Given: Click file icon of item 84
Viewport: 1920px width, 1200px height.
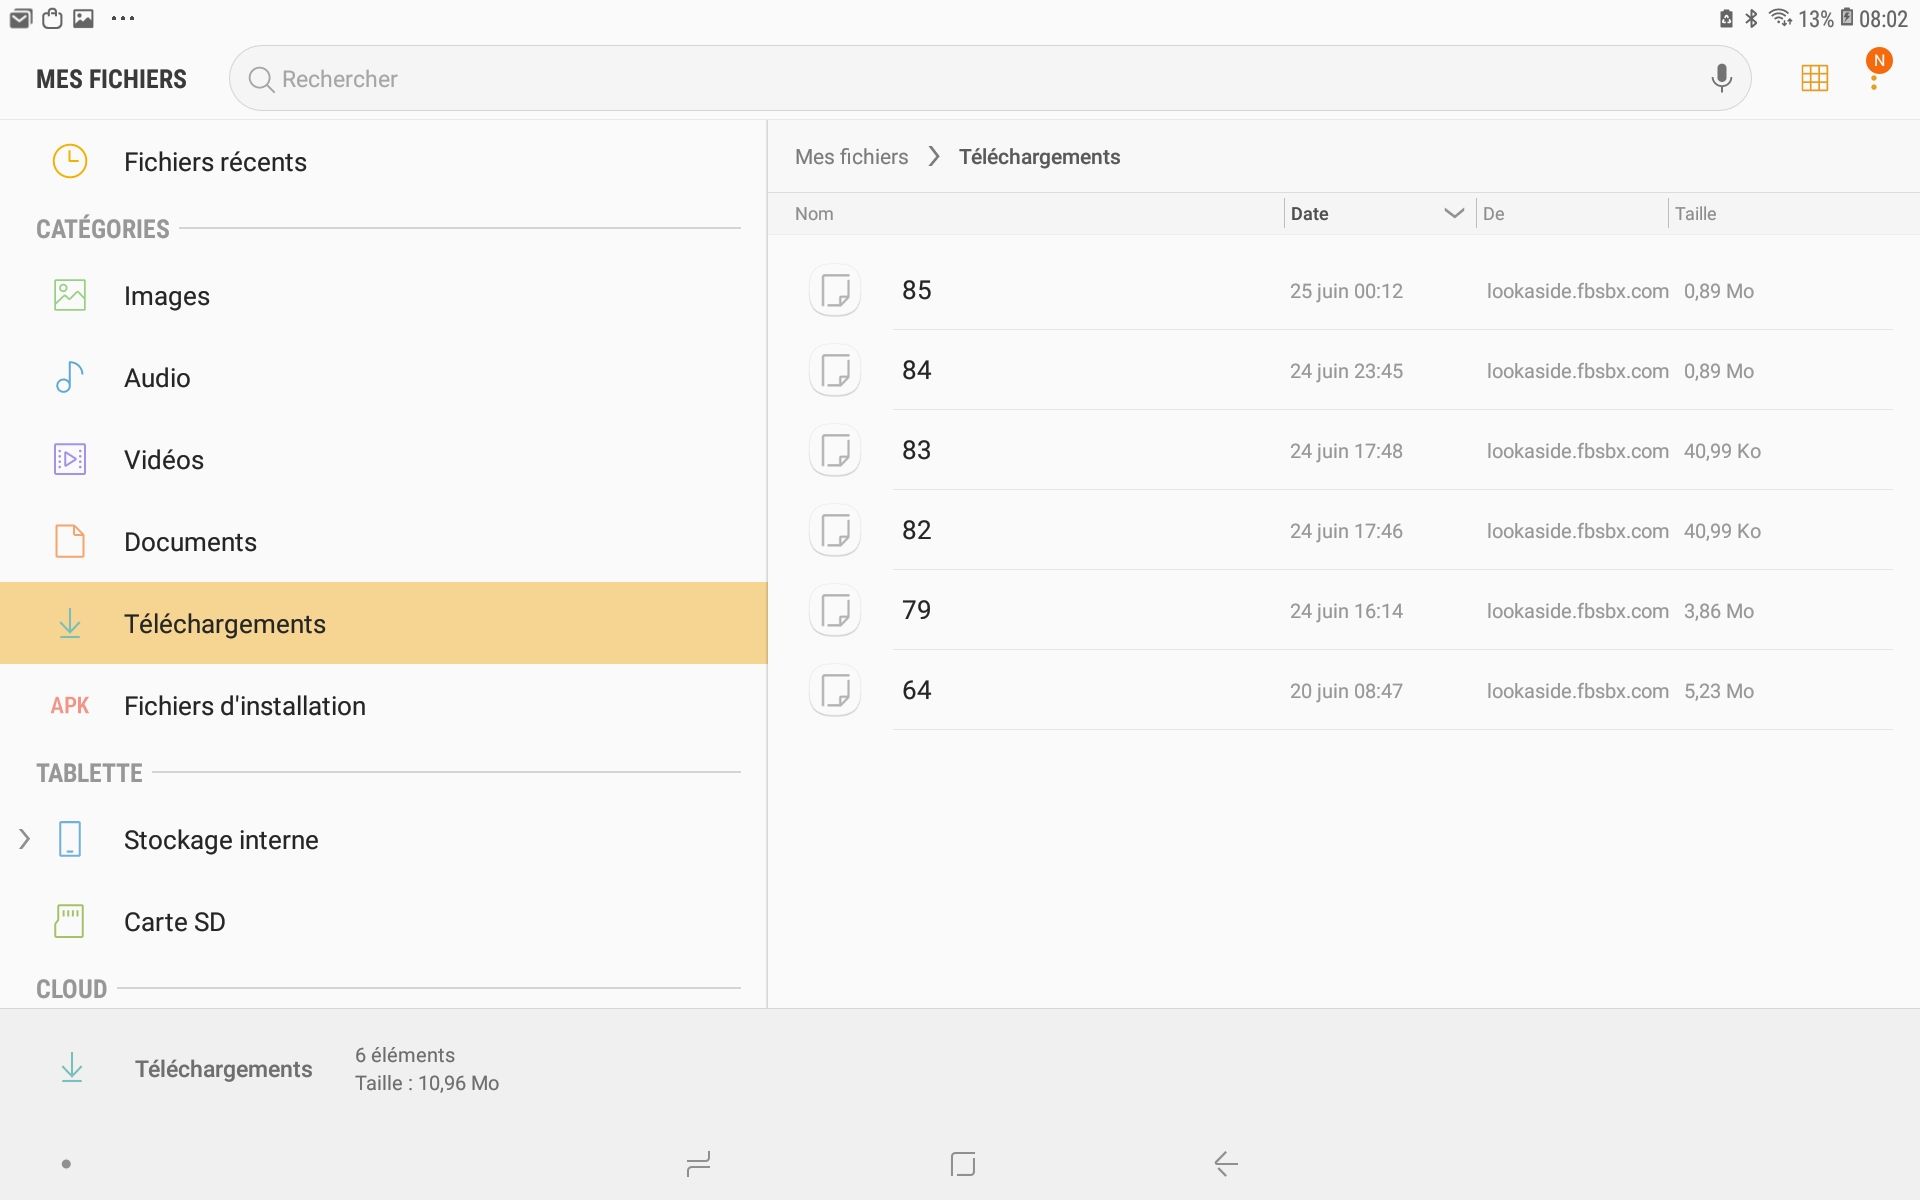Looking at the screenshot, I should pyautogui.click(x=835, y=370).
